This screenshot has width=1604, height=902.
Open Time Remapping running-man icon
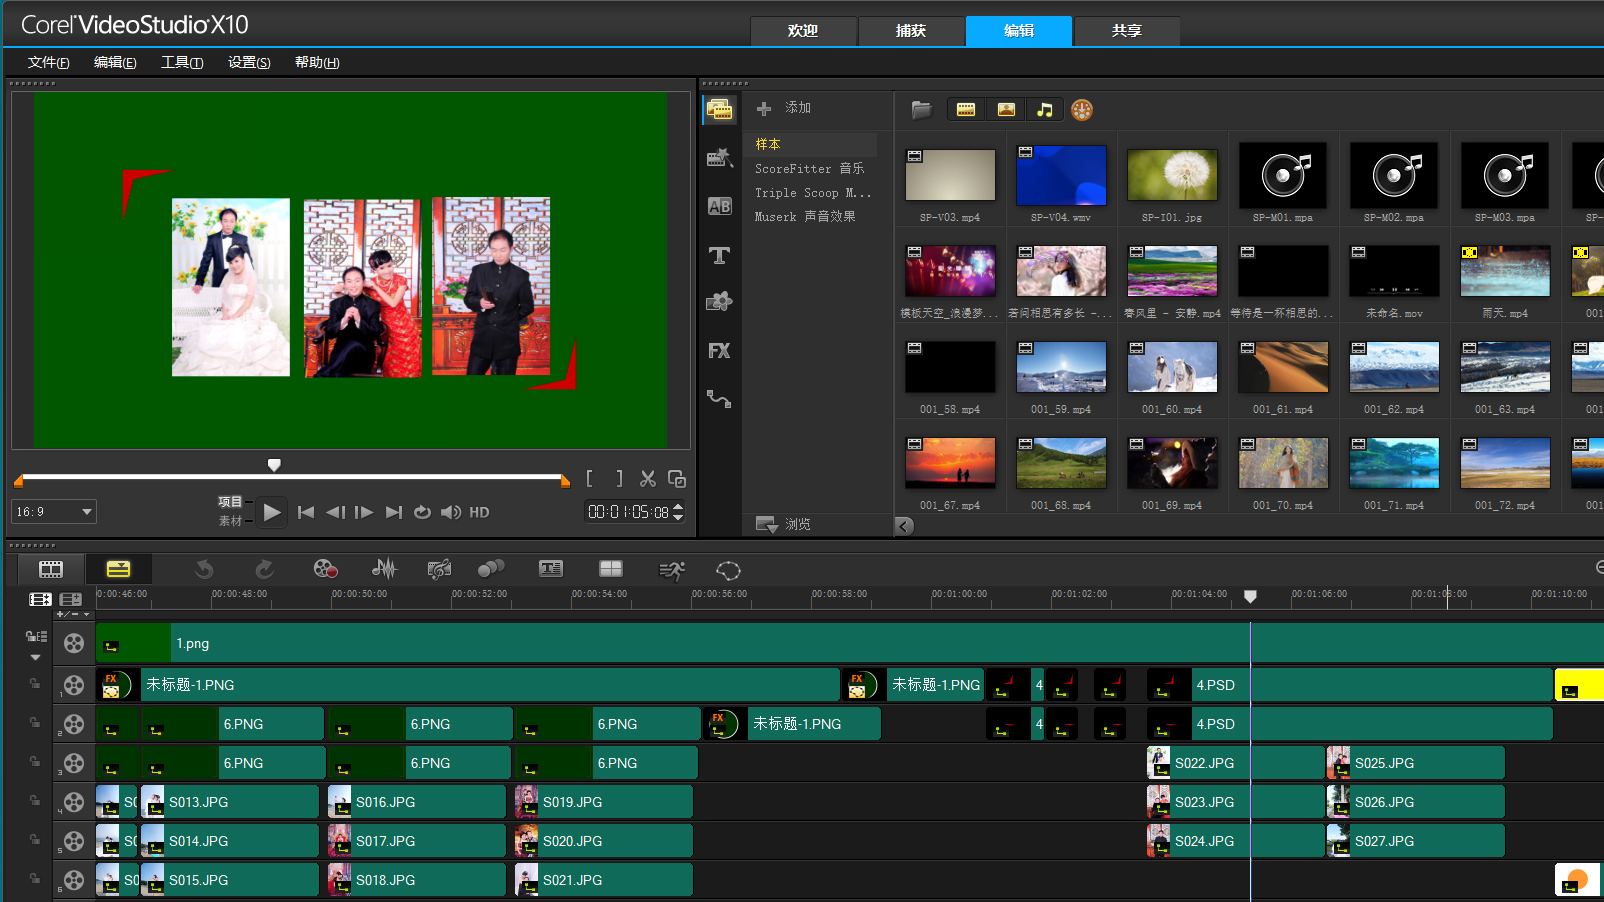[x=672, y=570]
